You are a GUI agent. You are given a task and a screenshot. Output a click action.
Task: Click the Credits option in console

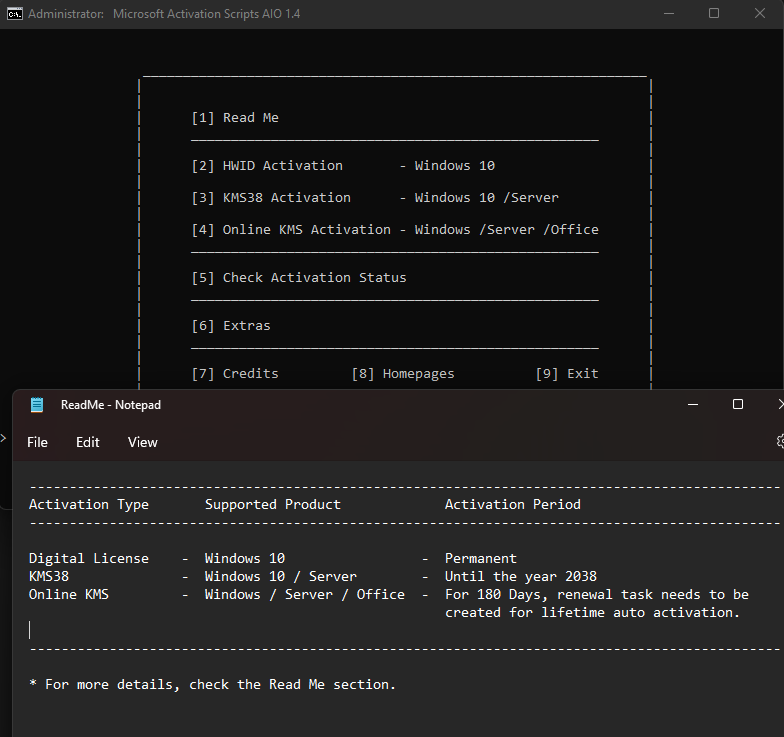(x=235, y=374)
